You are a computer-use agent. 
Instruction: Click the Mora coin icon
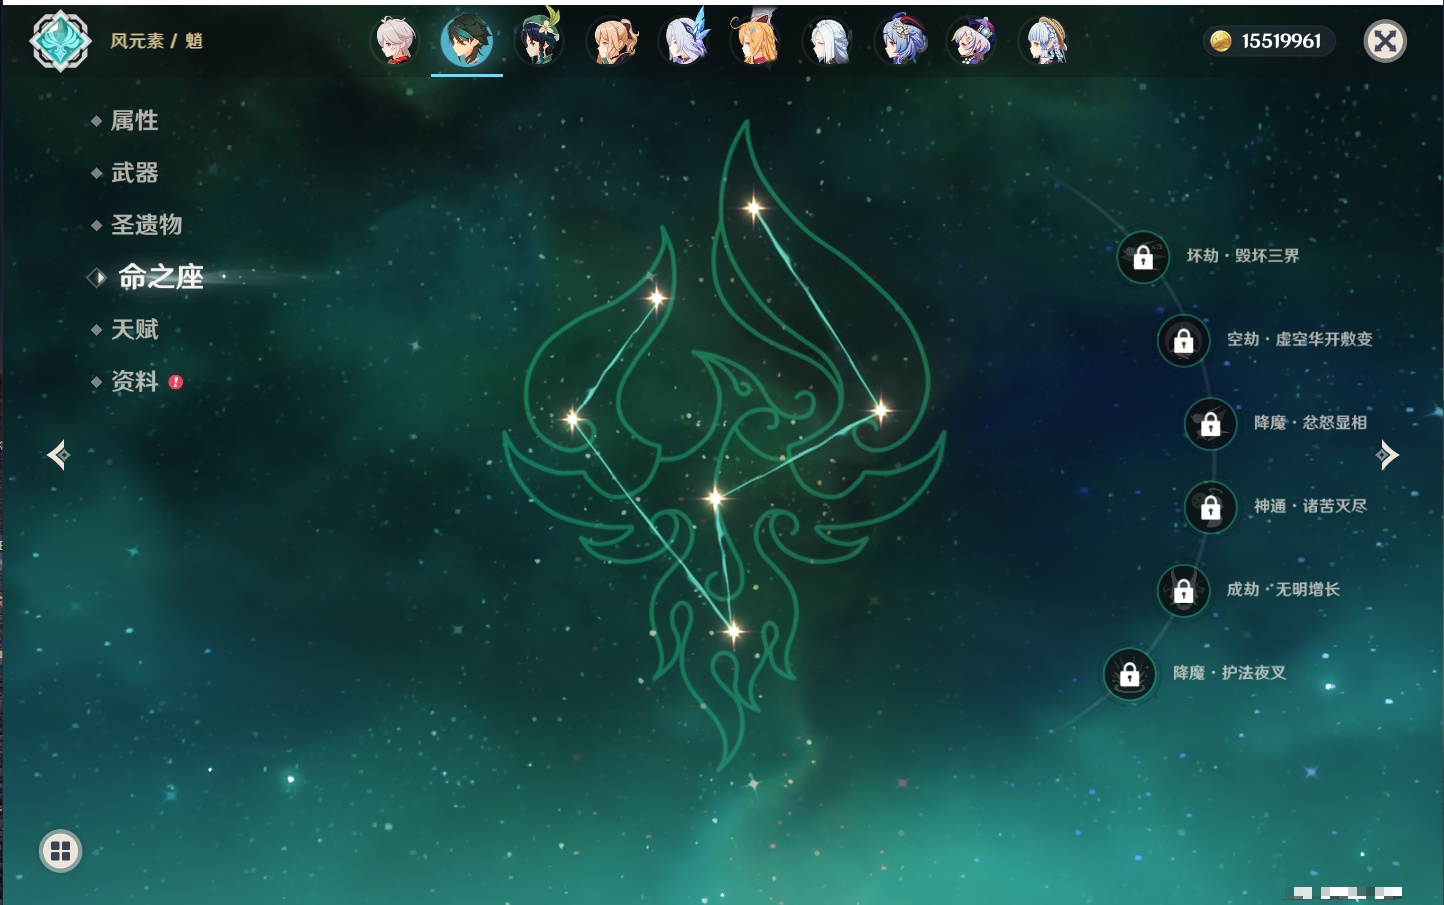1220,41
